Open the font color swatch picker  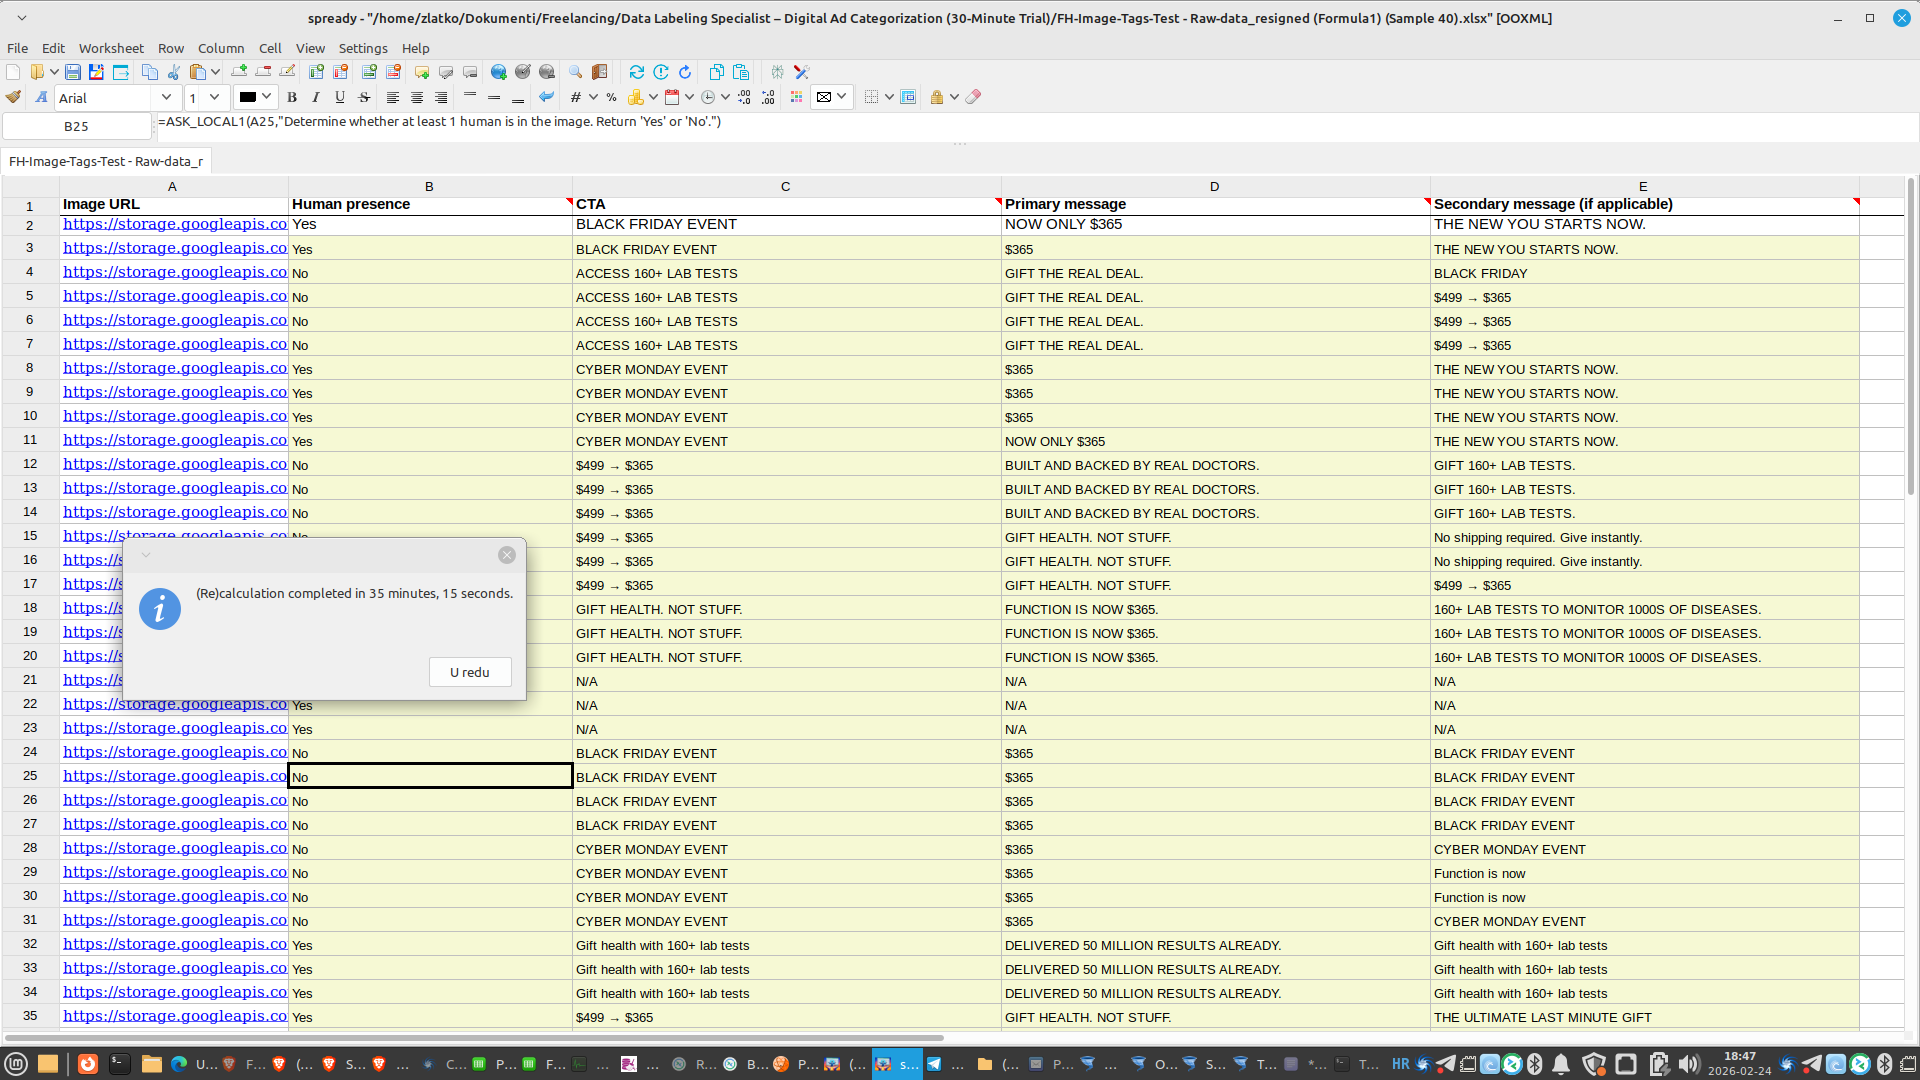255,97
